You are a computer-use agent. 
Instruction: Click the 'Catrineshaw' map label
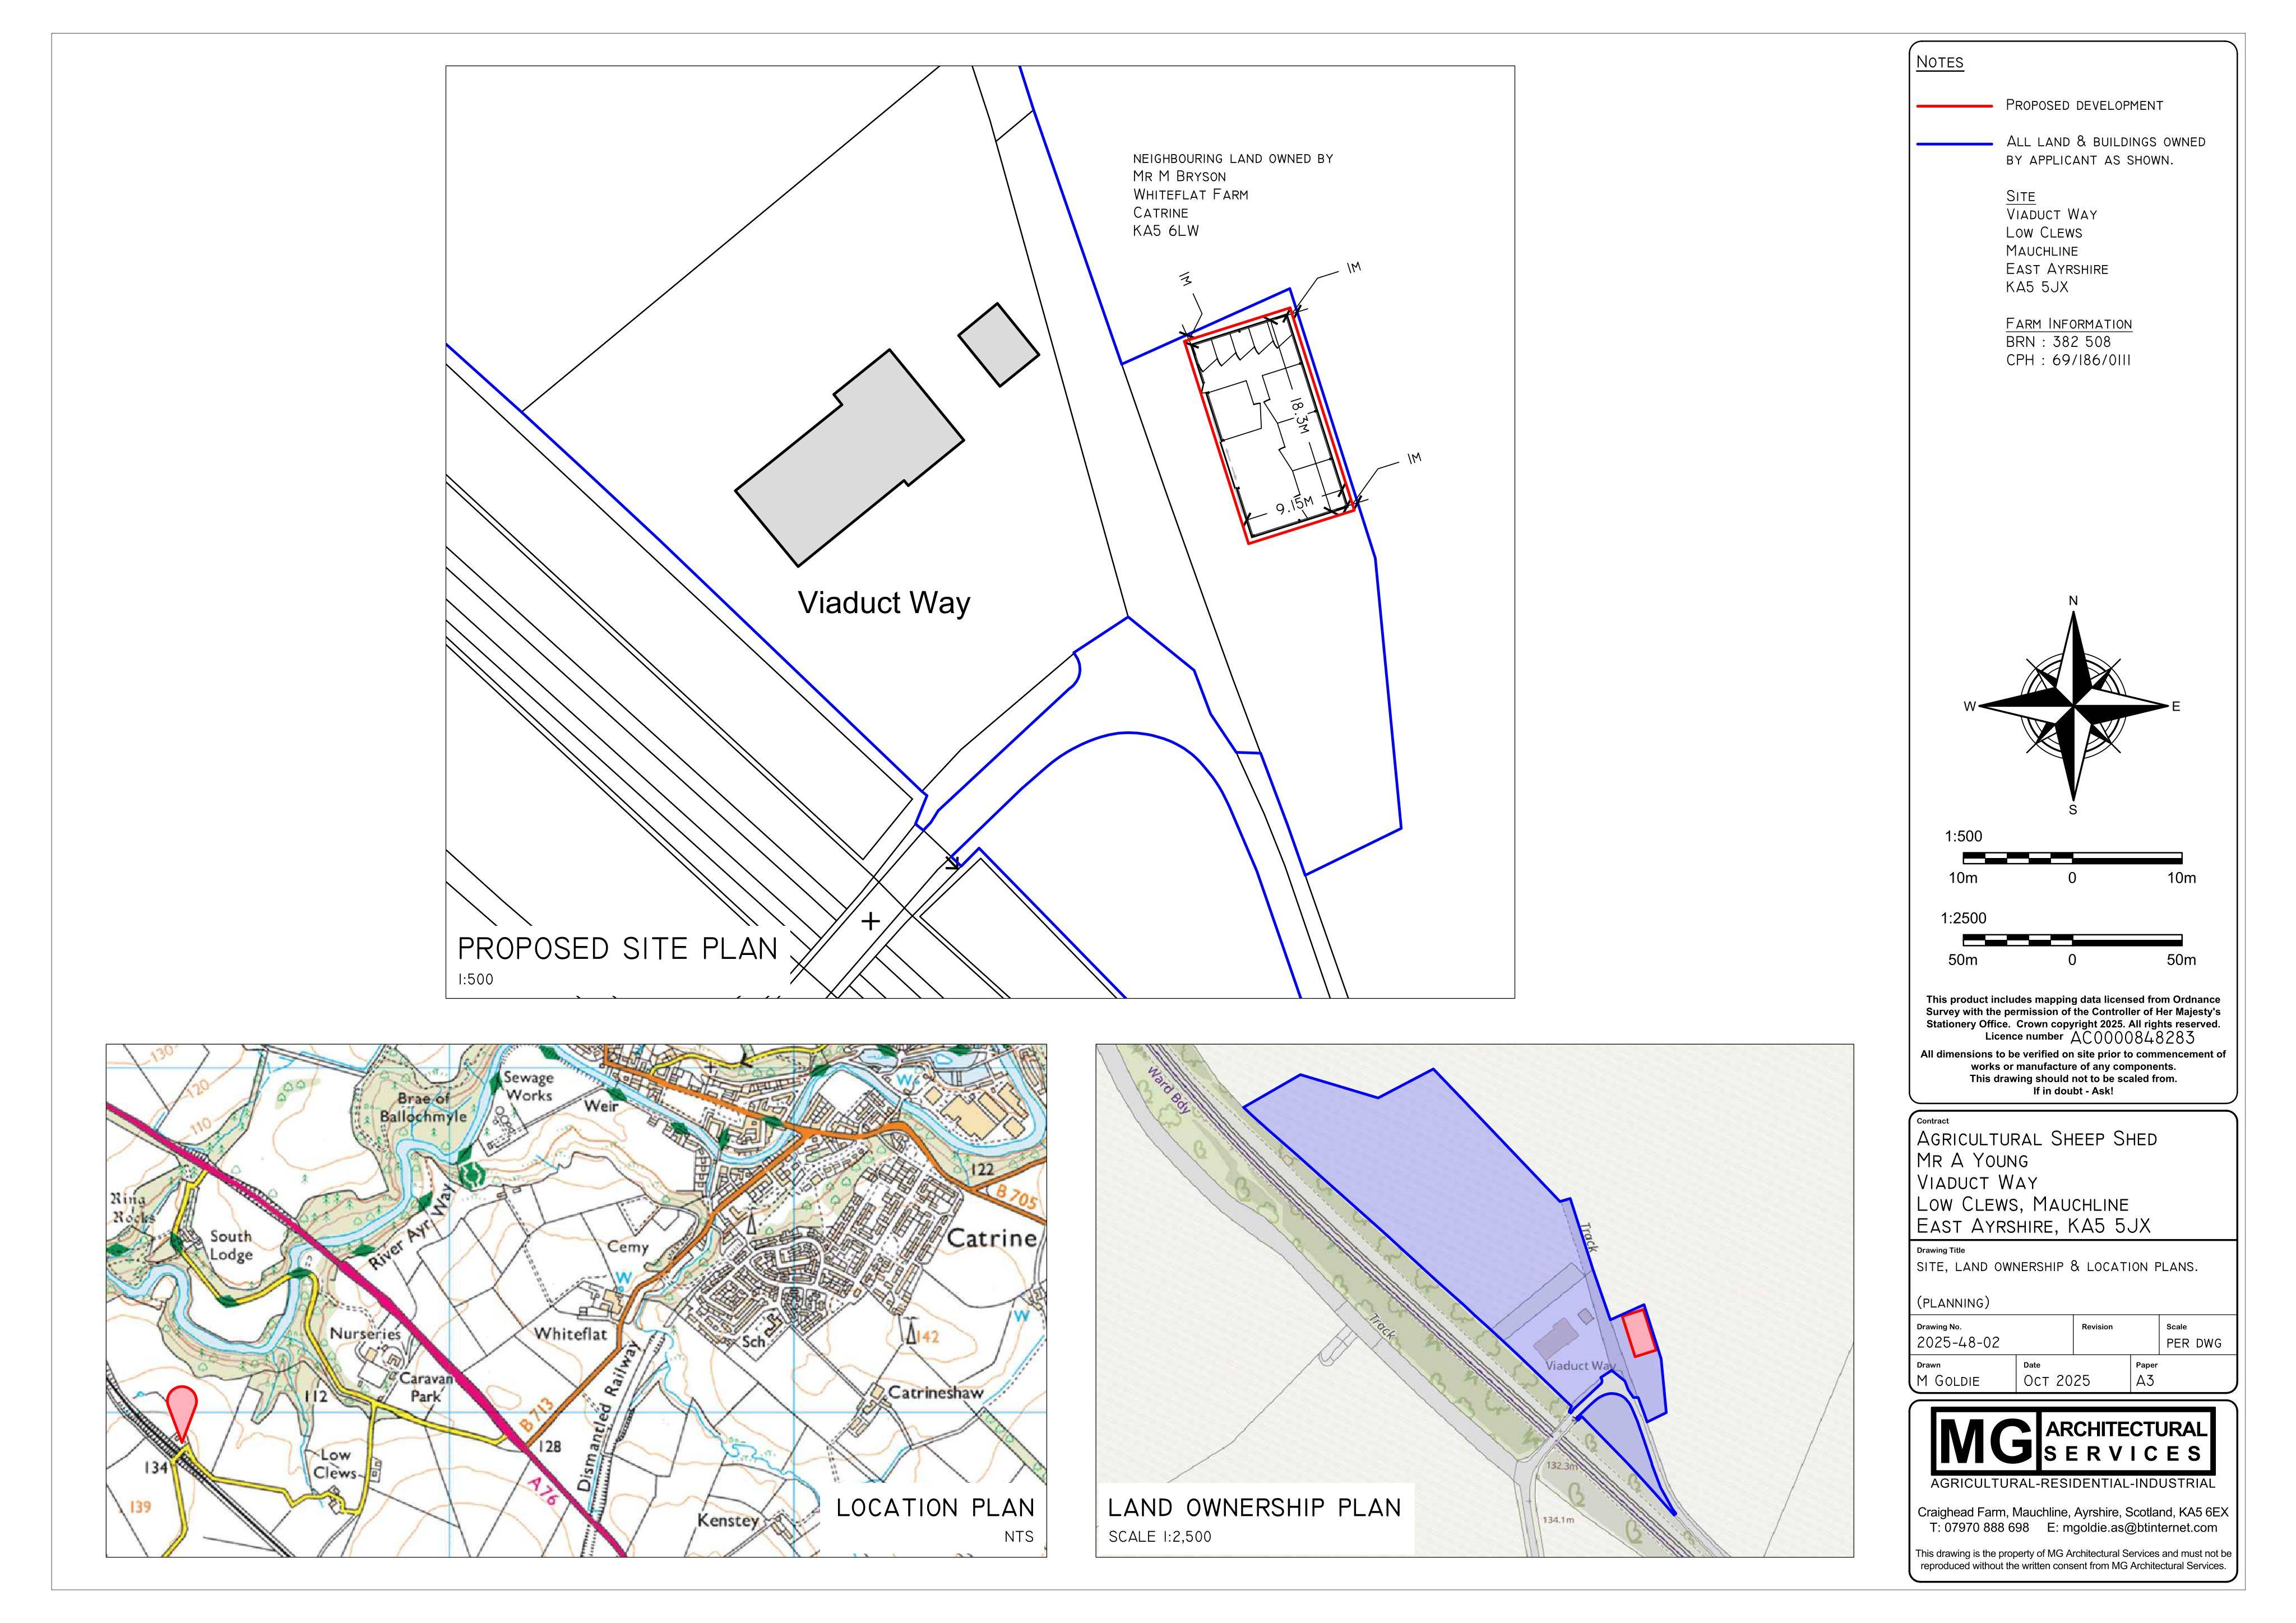(x=935, y=1392)
